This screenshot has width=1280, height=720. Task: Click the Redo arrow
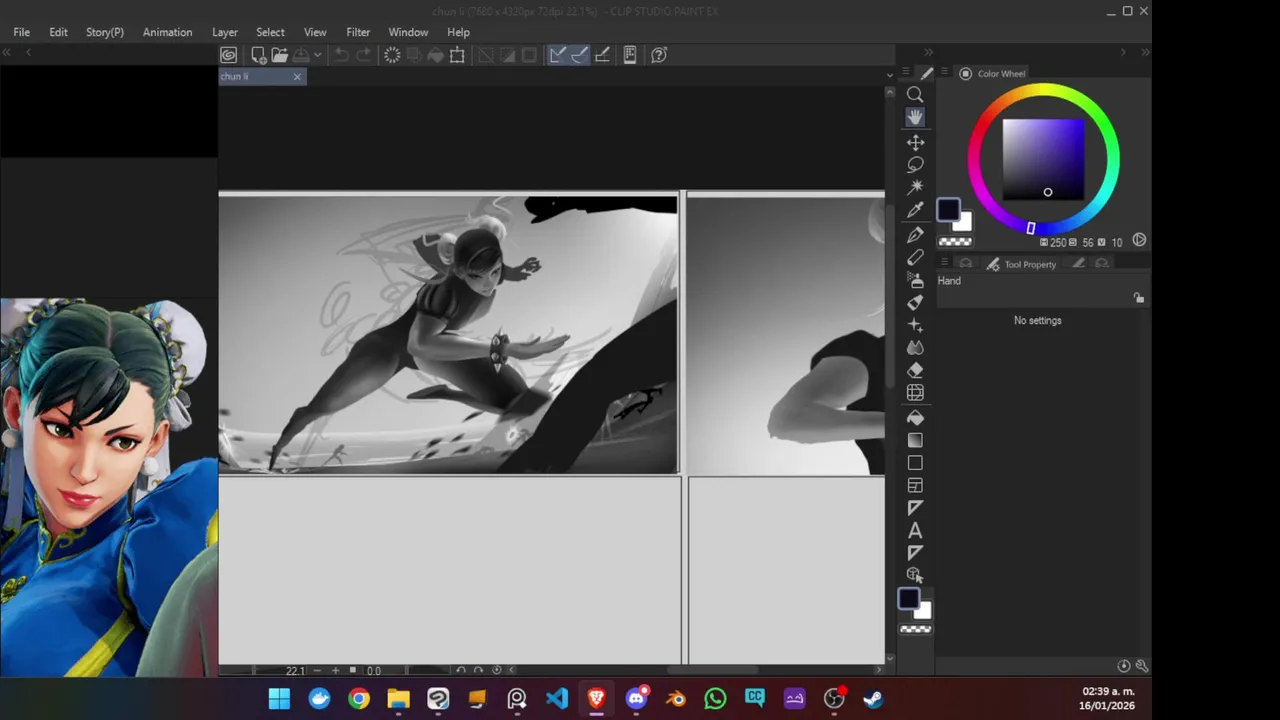pos(364,55)
